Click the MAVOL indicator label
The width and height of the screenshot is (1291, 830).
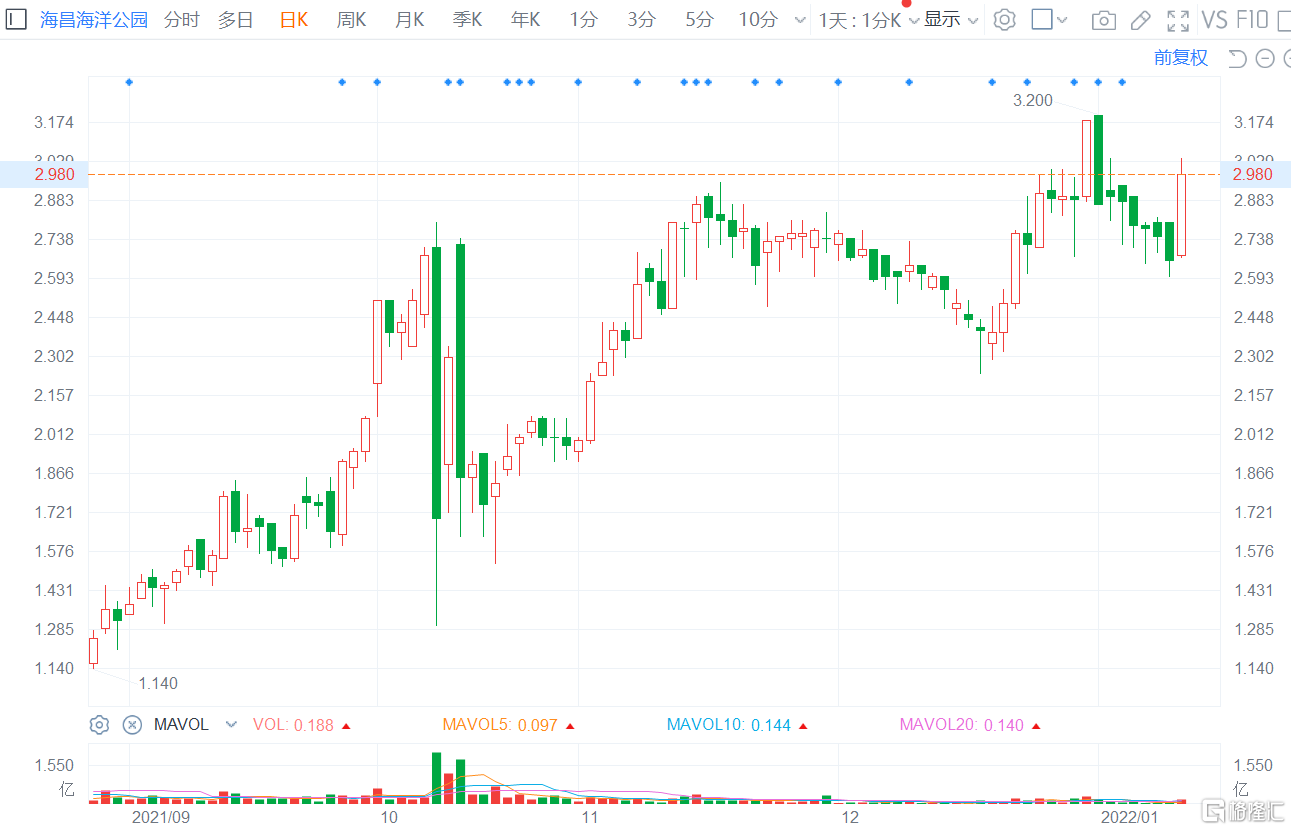pos(181,725)
